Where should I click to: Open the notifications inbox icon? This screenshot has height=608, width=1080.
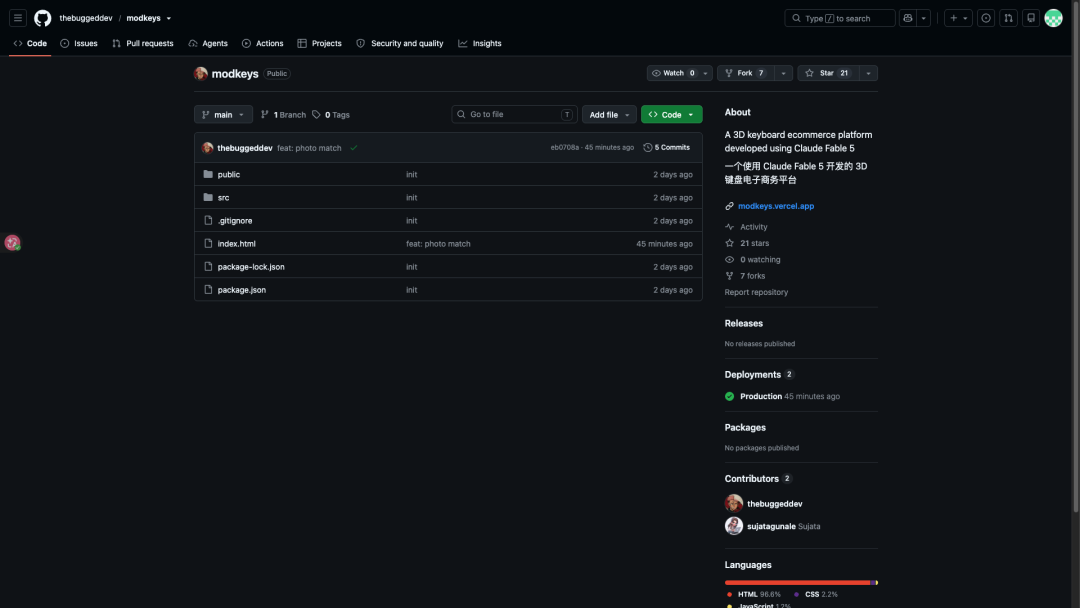[1031, 18]
